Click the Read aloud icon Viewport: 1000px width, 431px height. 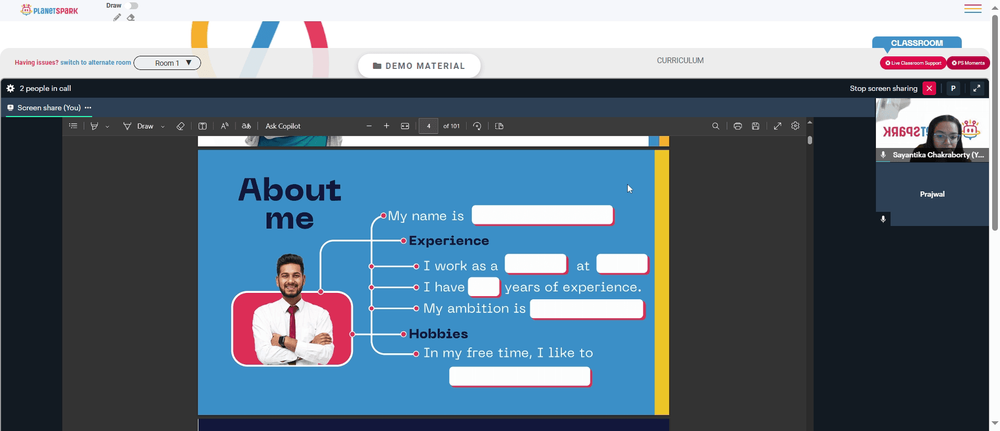click(224, 126)
